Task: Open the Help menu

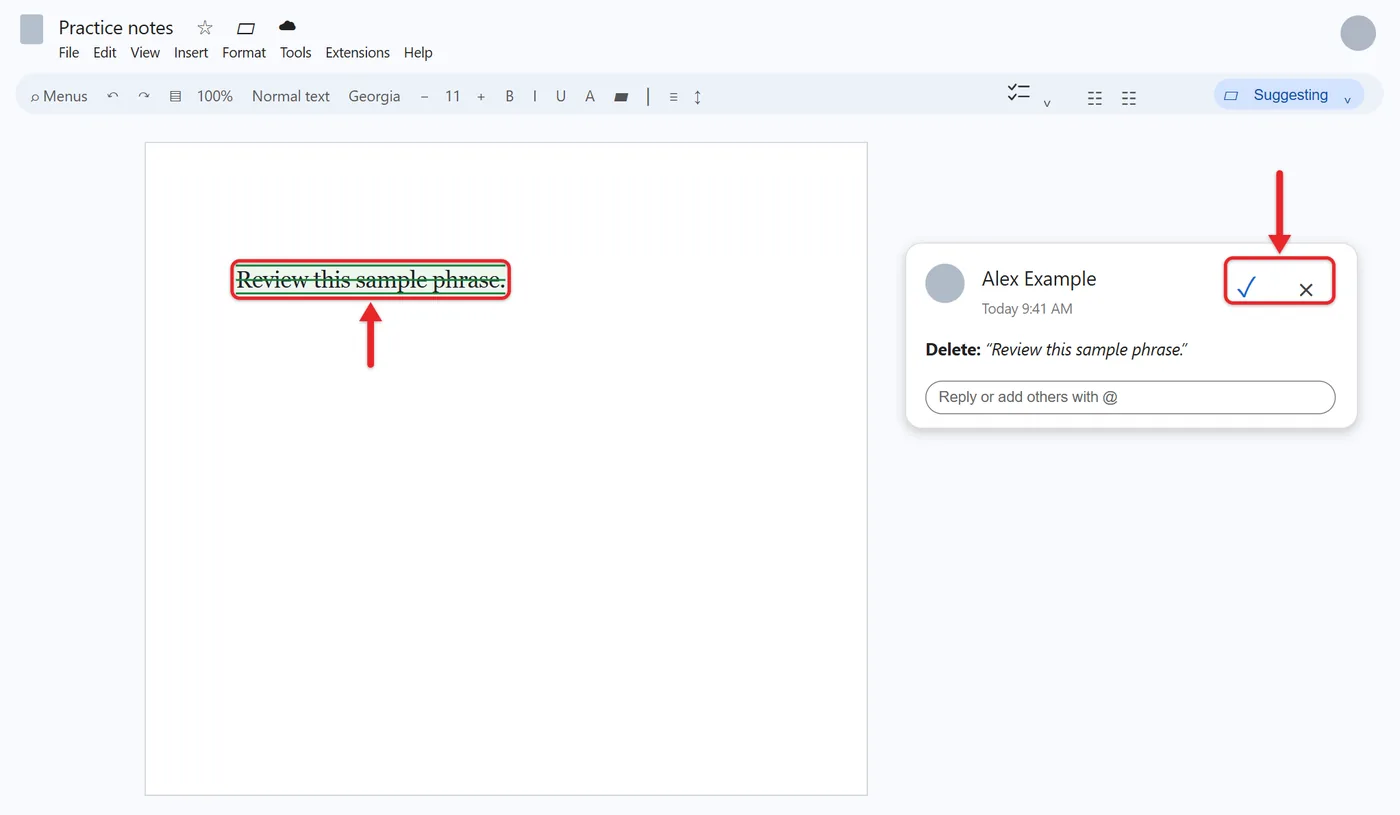Action: 418,53
